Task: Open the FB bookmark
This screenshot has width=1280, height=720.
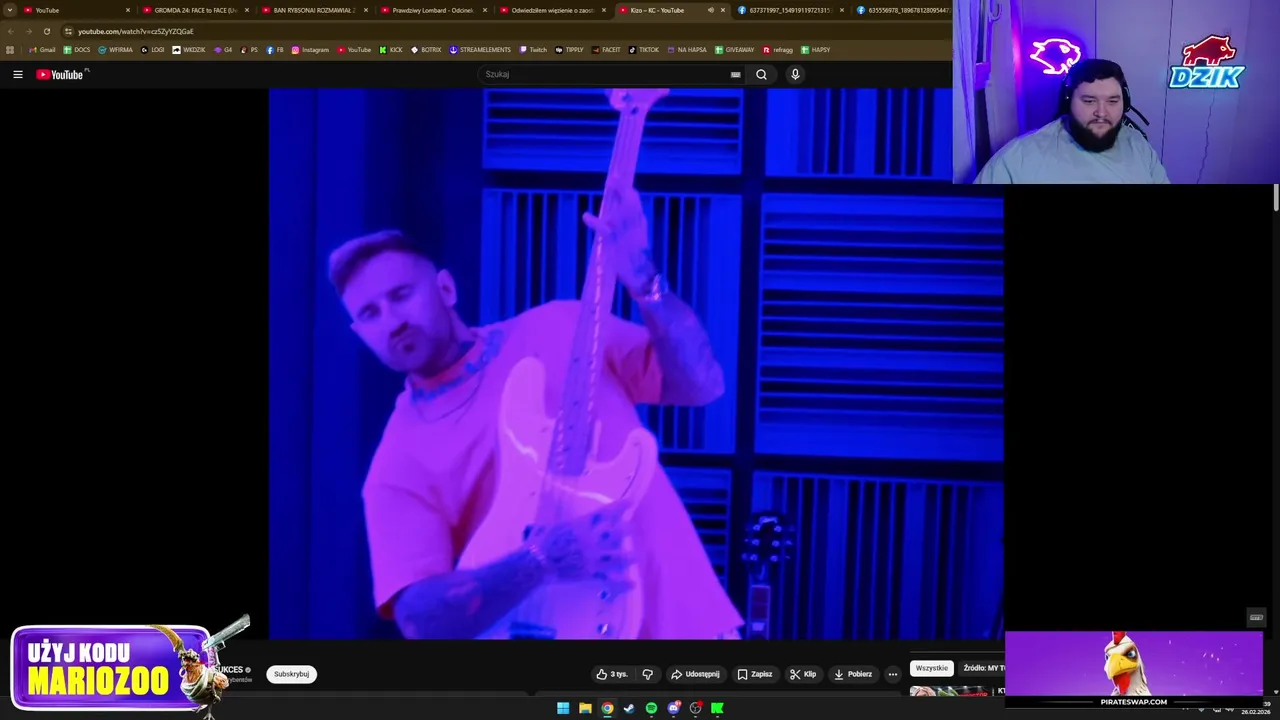Action: [275, 50]
